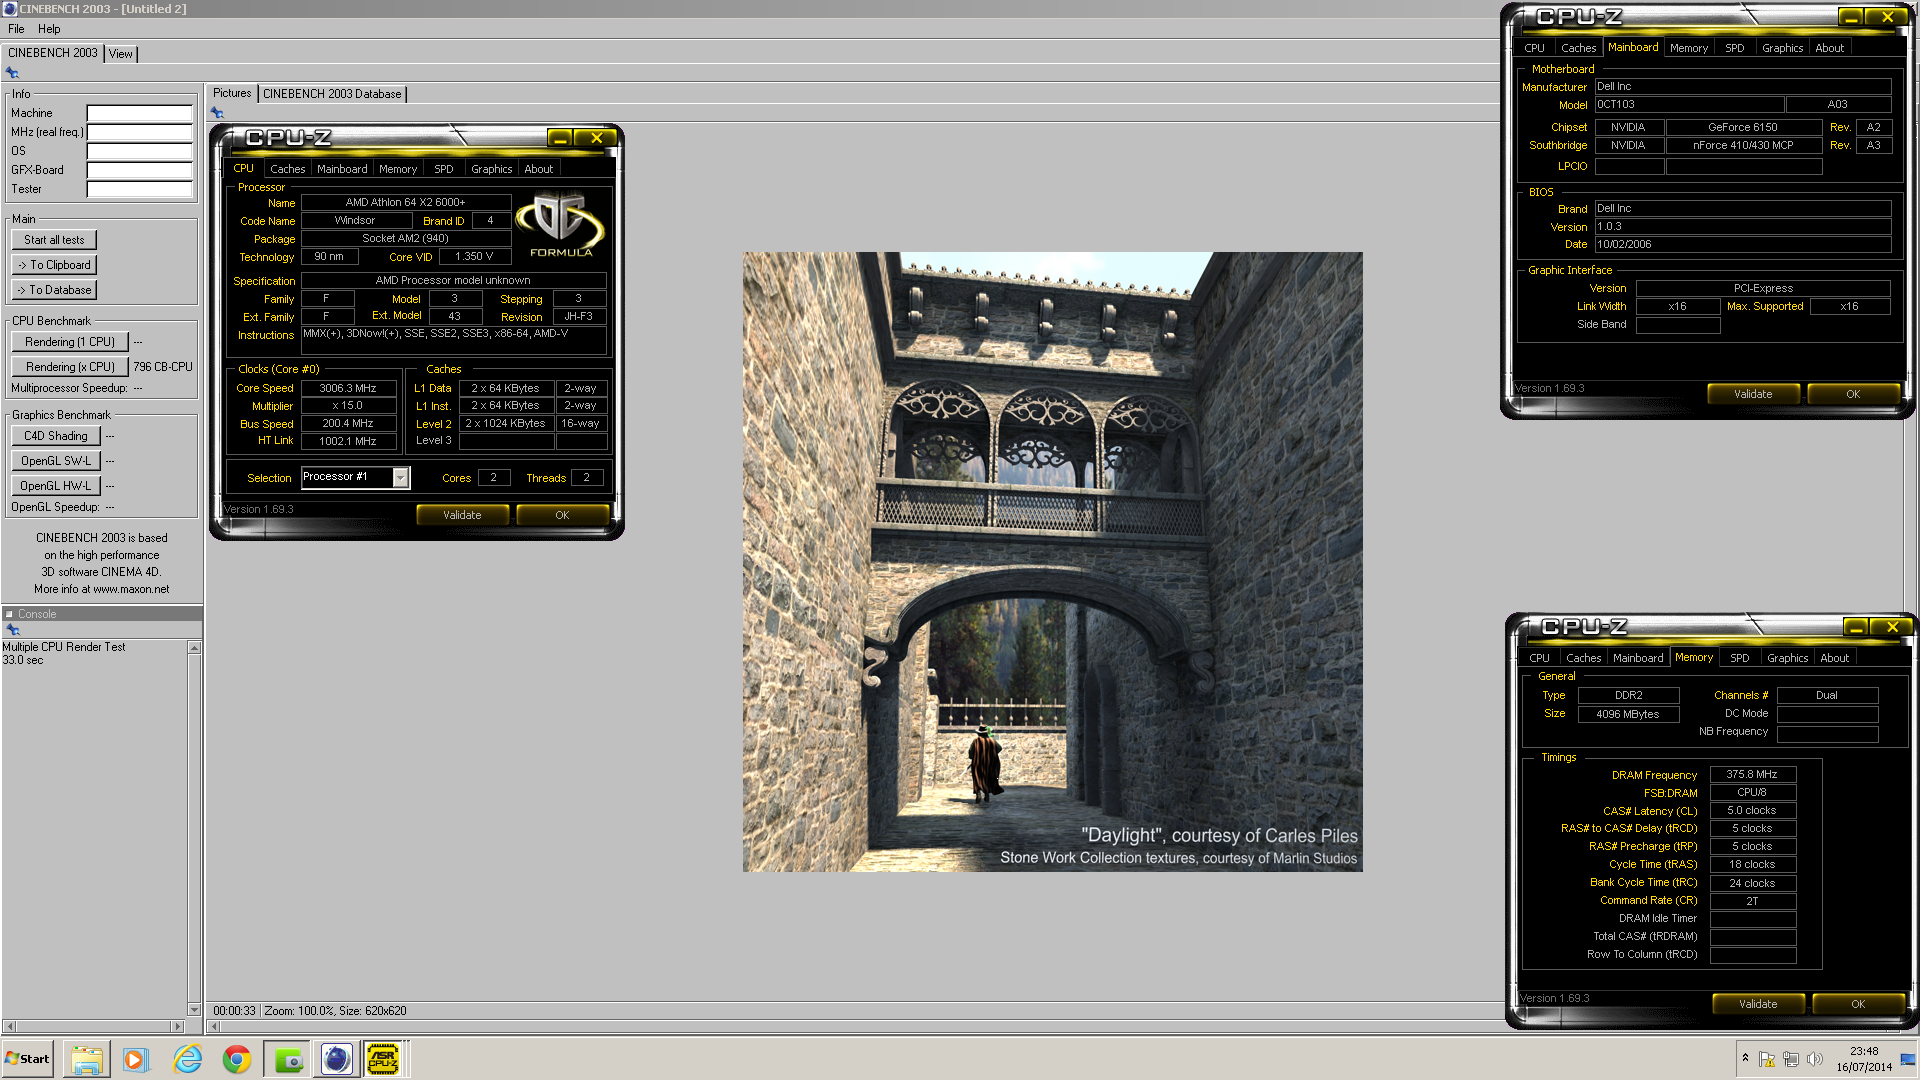
Task: Run the C4D Shading benchmark
Action: [56, 436]
